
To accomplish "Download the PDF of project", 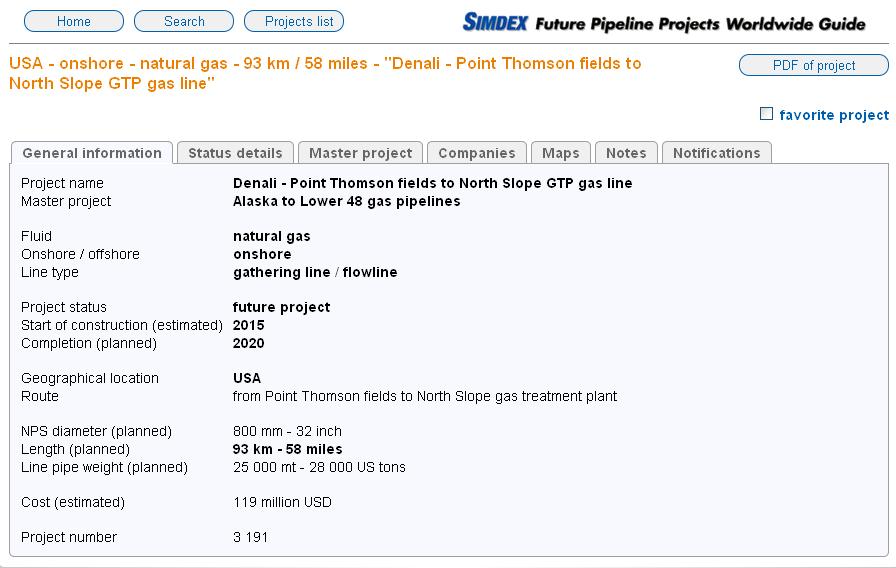I will 813,65.
